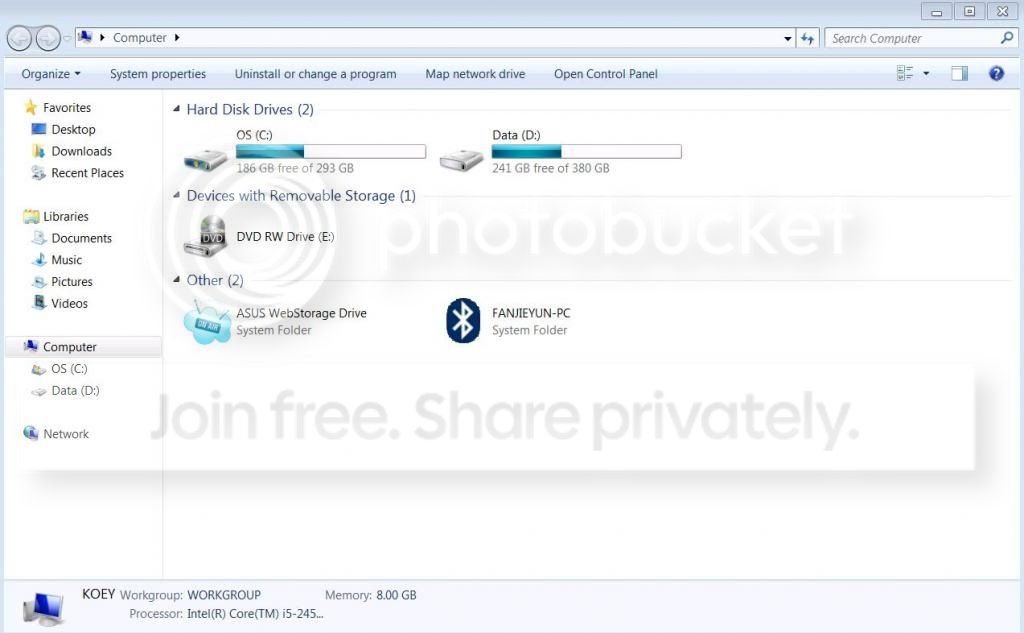Click the Back navigation arrow
This screenshot has height=633, width=1024.
(x=20, y=39)
